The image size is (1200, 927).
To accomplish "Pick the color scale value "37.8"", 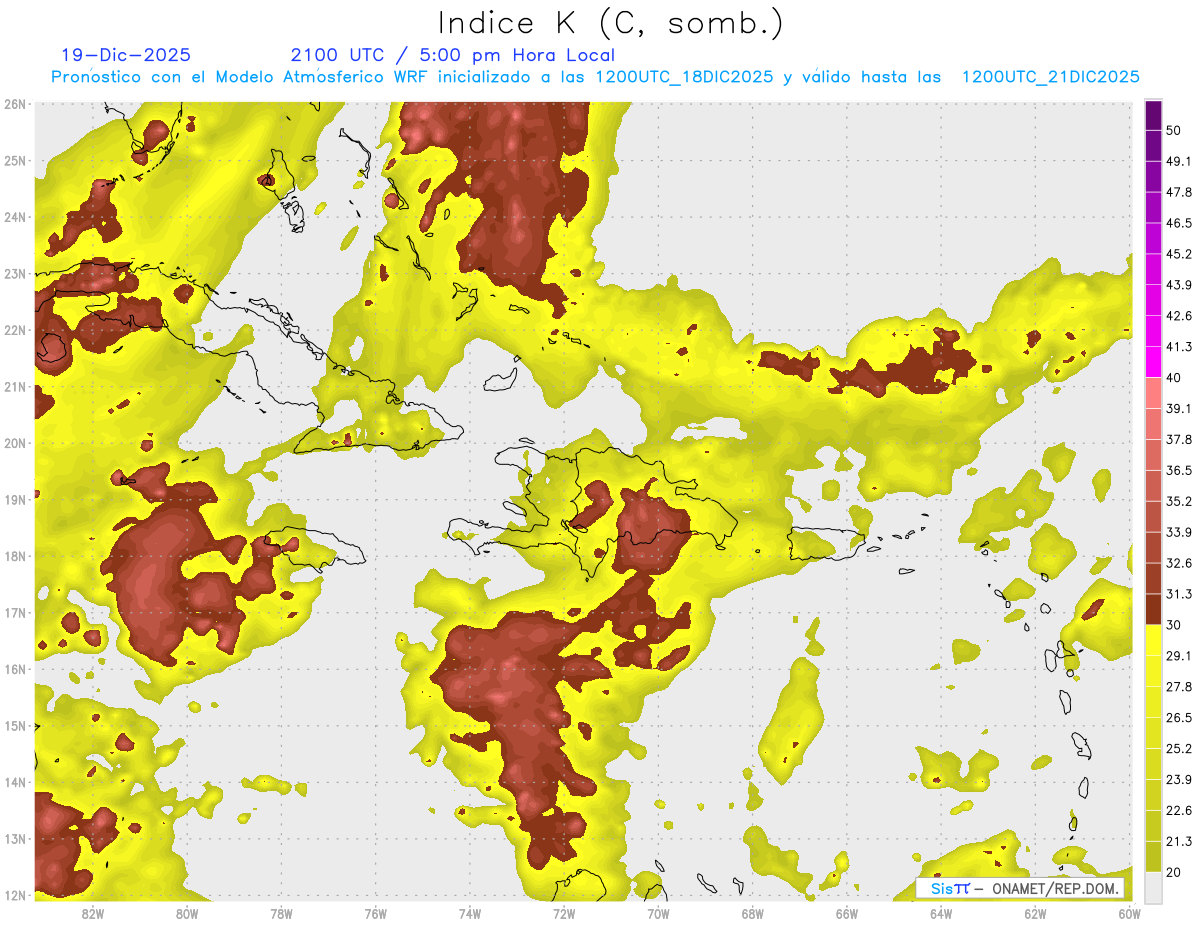I will pyautogui.click(x=1179, y=440).
